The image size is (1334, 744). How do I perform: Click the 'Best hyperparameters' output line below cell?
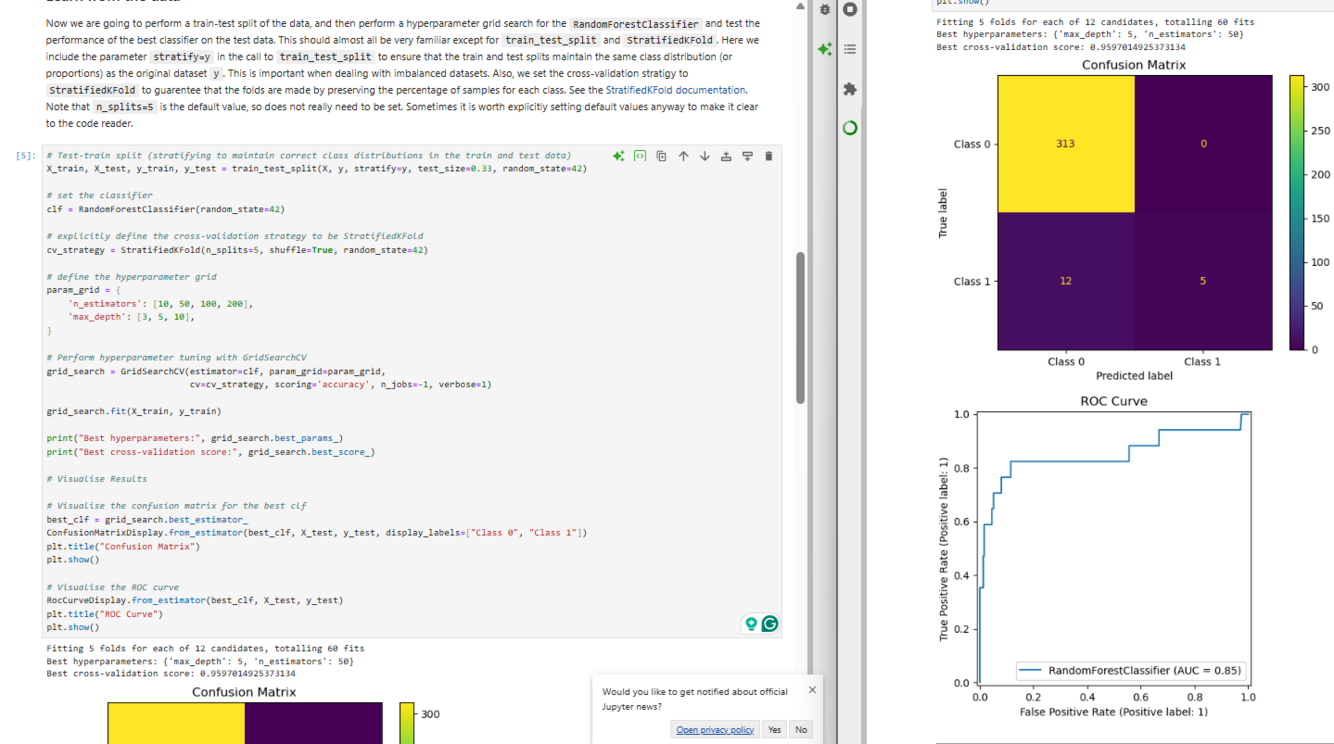pyautogui.click(x=200, y=661)
